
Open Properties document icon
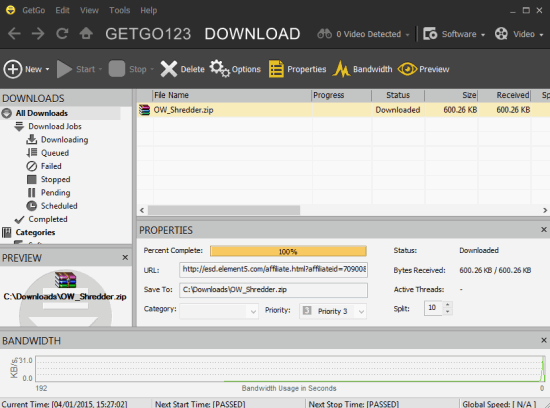276,69
